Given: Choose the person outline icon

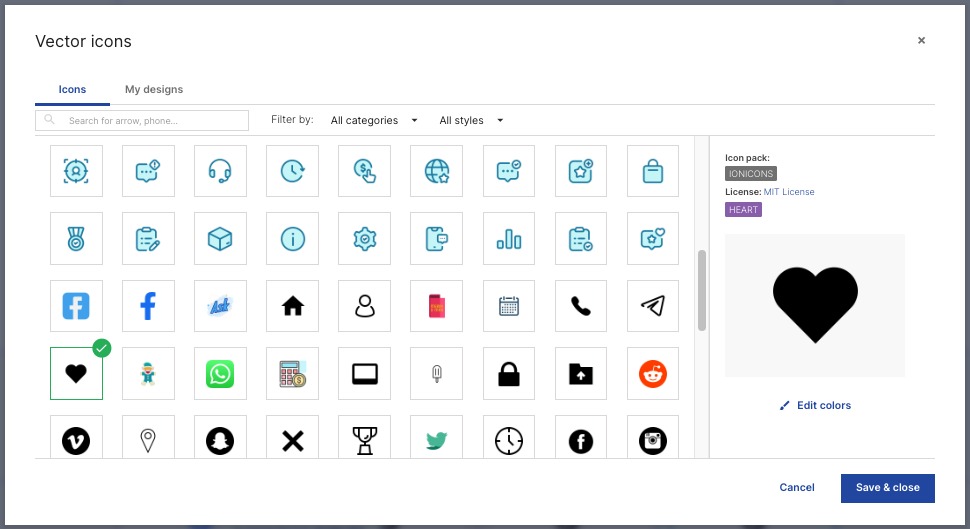Looking at the screenshot, I should 364,306.
